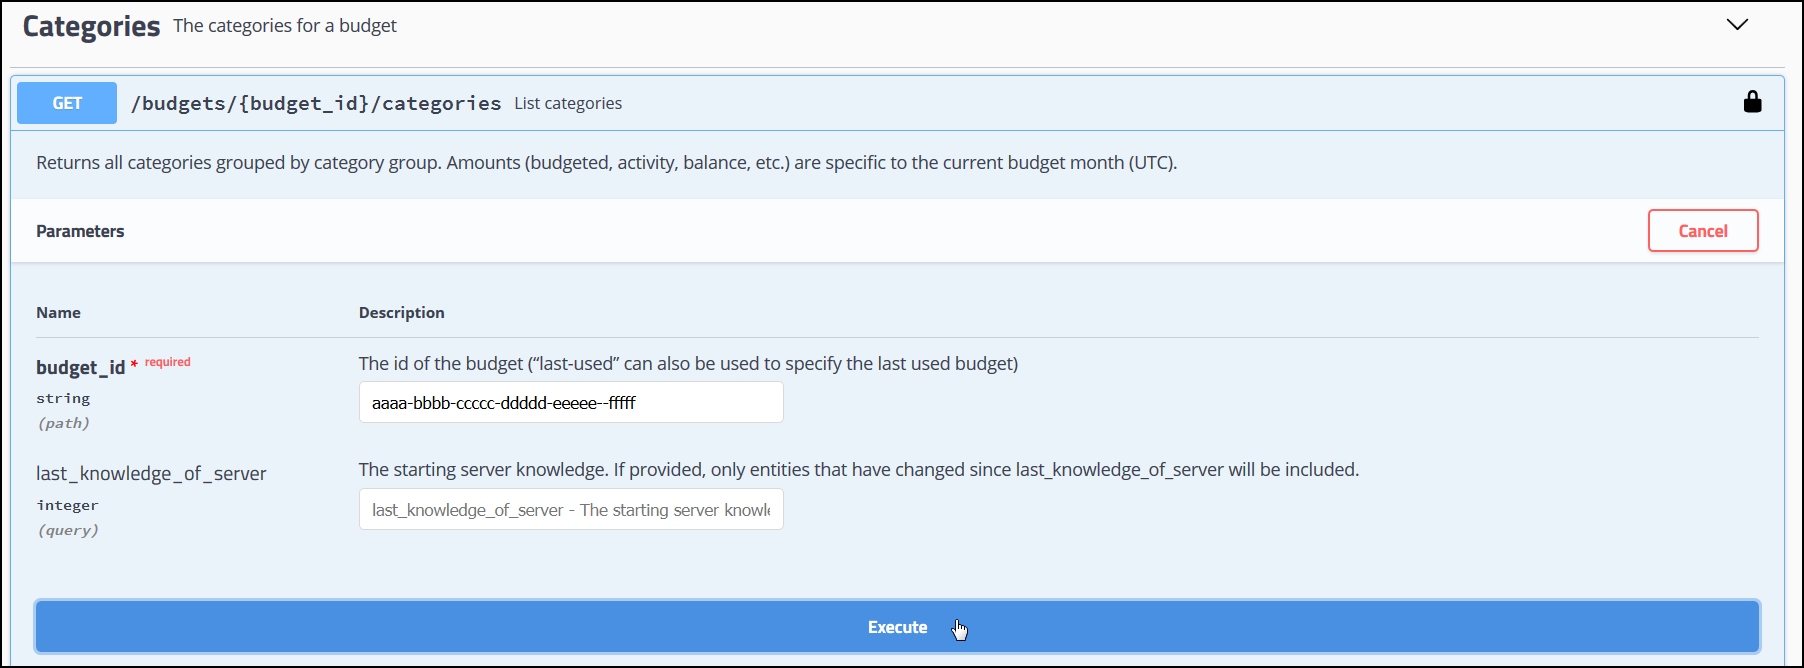Click the Parameters header label
The image size is (1804, 668).
(80, 231)
